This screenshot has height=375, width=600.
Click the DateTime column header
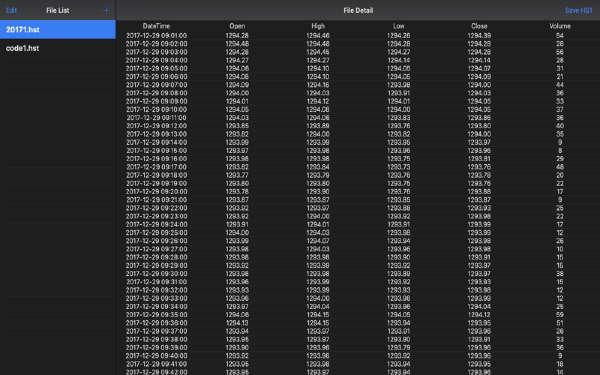[156, 26]
